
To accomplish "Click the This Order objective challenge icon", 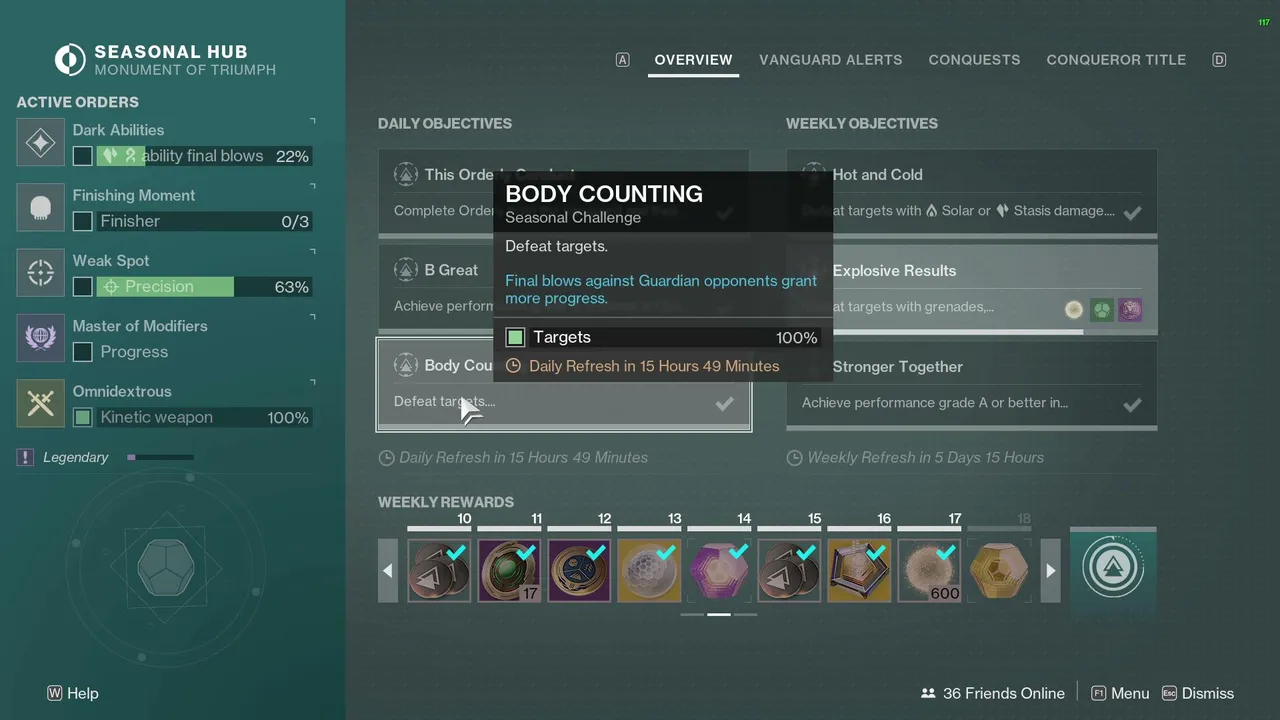I will click(x=405, y=174).
